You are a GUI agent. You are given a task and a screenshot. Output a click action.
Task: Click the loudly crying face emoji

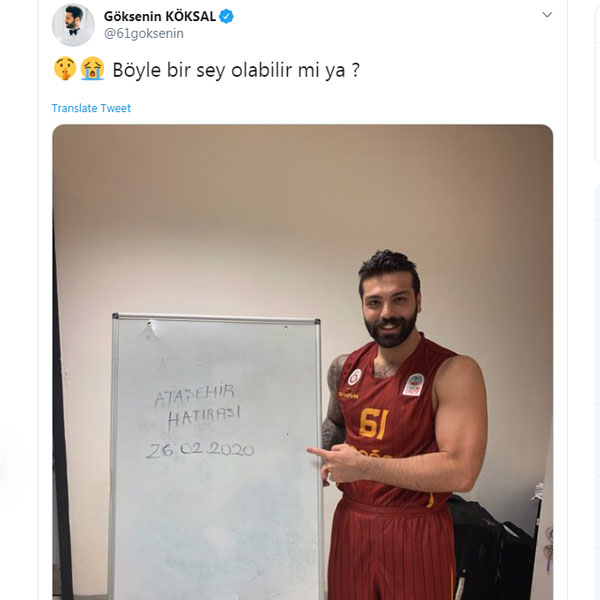click(92, 68)
